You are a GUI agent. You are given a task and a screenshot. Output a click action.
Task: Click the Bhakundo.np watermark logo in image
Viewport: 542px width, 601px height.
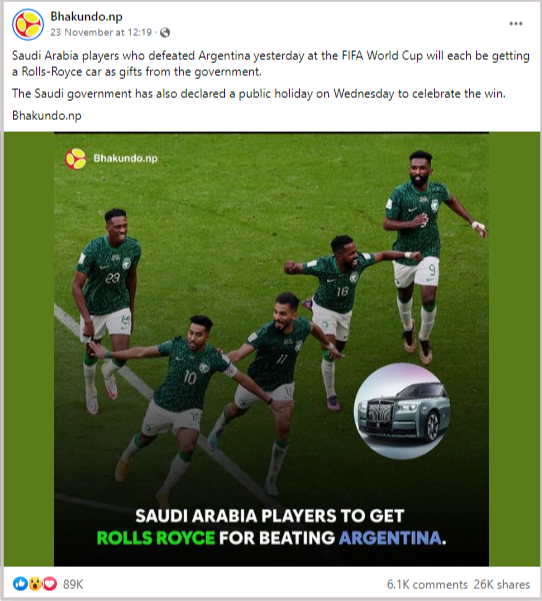(76, 159)
